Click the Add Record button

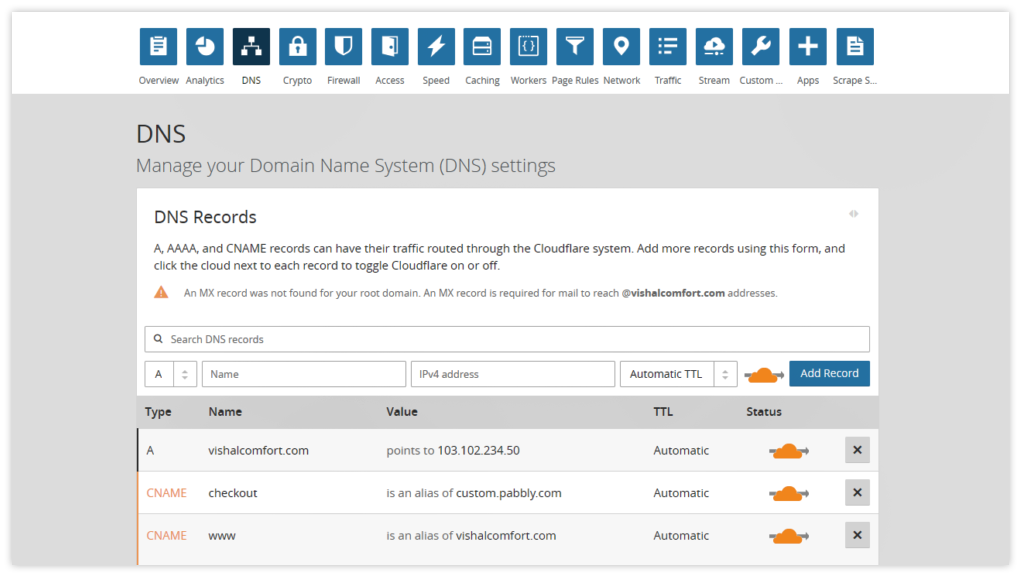coord(829,373)
